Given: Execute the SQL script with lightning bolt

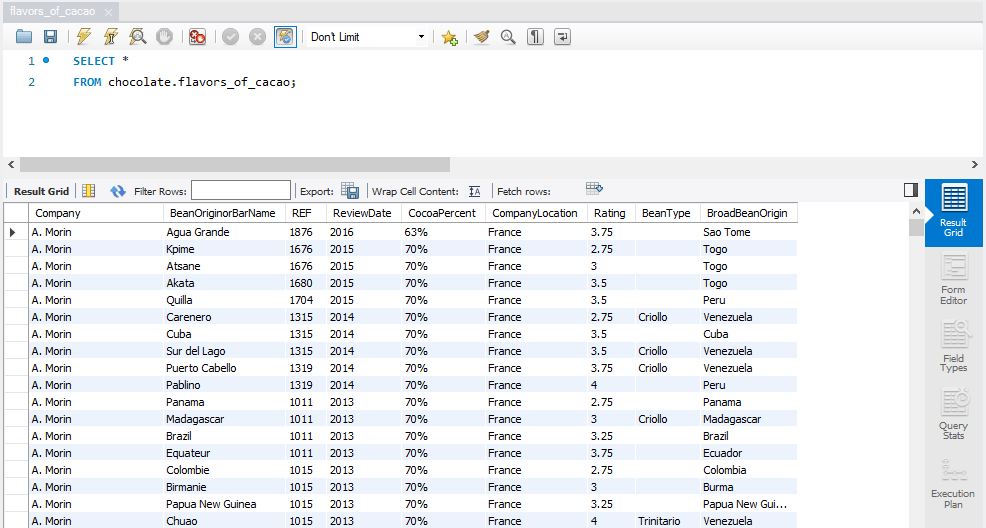Looking at the screenshot, I should (84, 37).
